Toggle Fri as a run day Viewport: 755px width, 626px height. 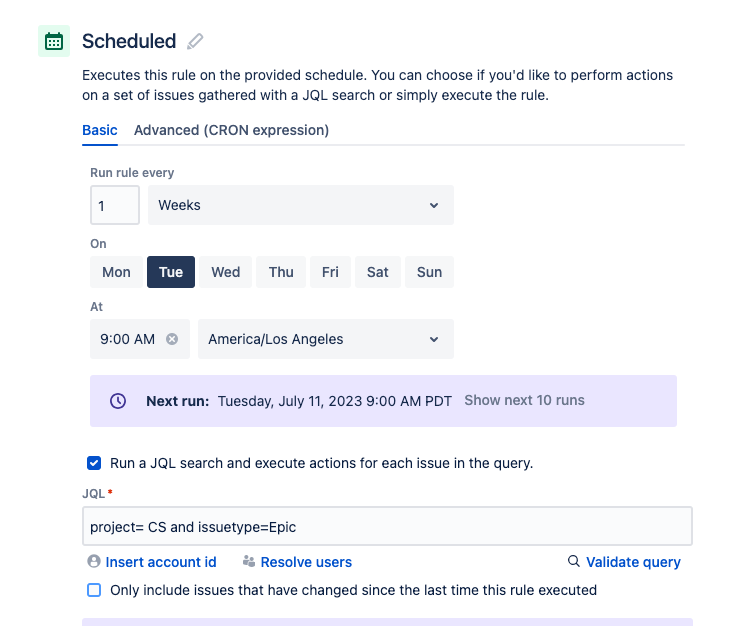tap(330, 272)
